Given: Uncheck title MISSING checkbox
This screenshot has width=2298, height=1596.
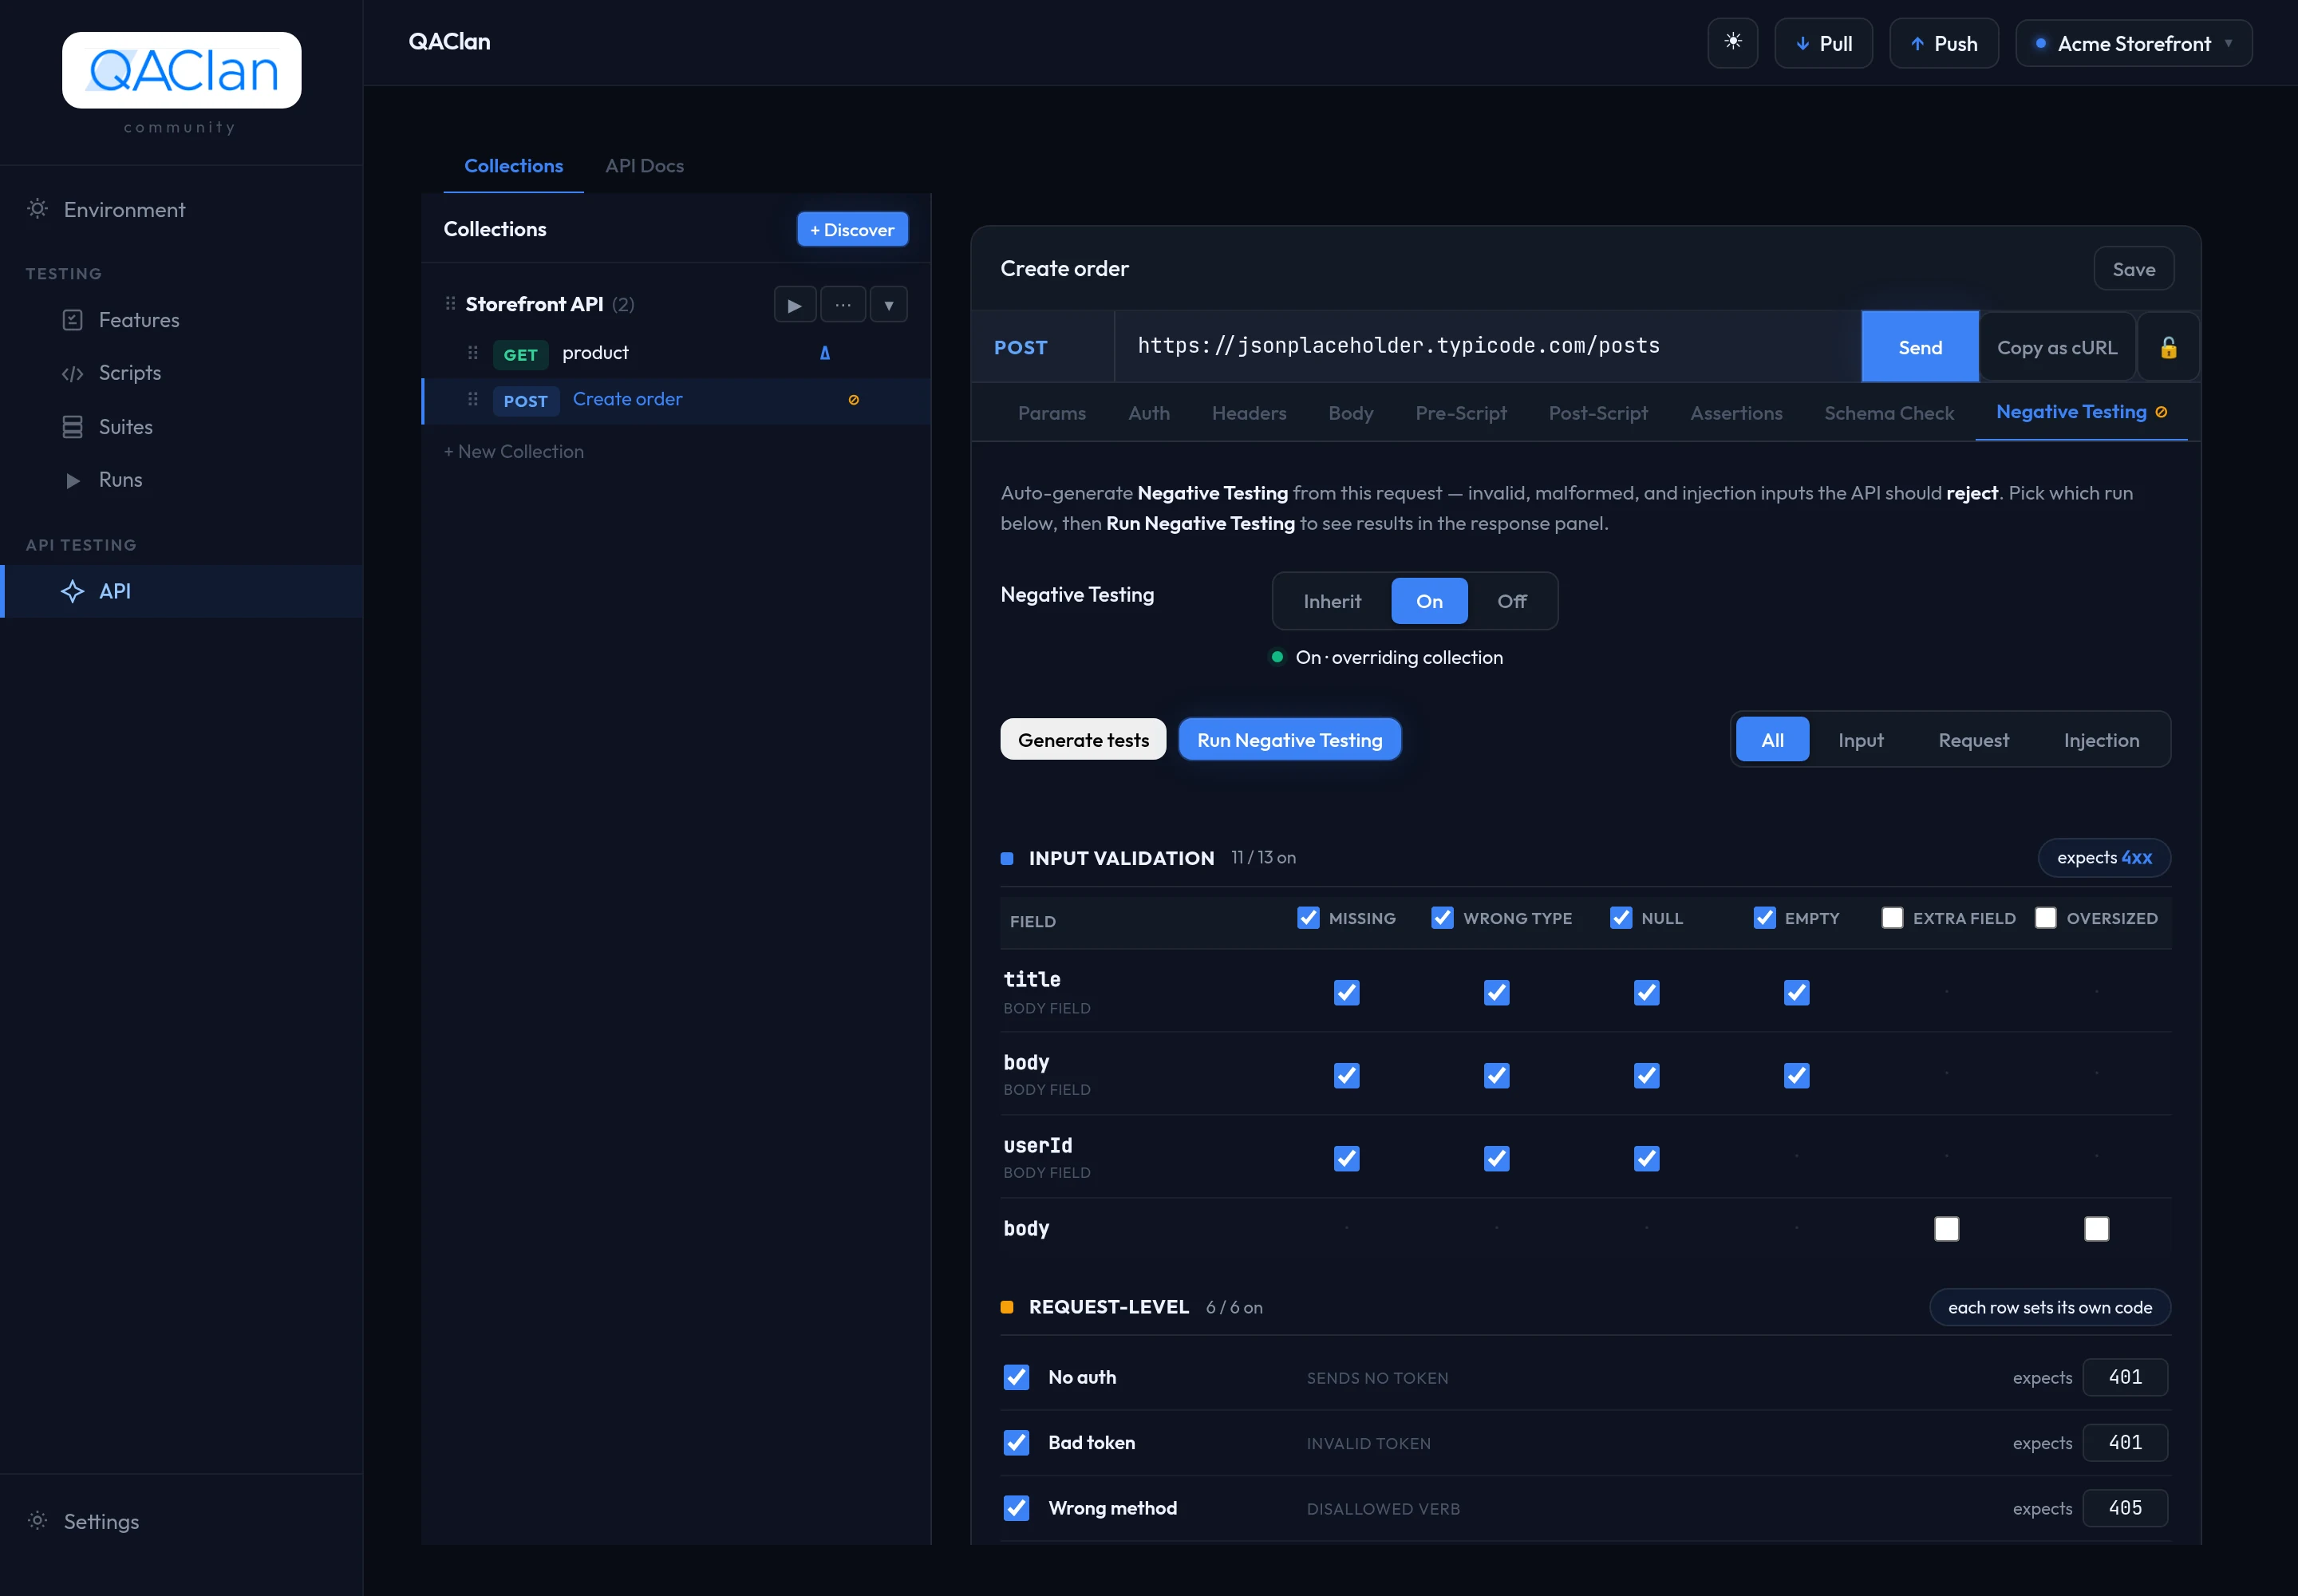Looking at the screenshot, I should [x=1346, y=992].
